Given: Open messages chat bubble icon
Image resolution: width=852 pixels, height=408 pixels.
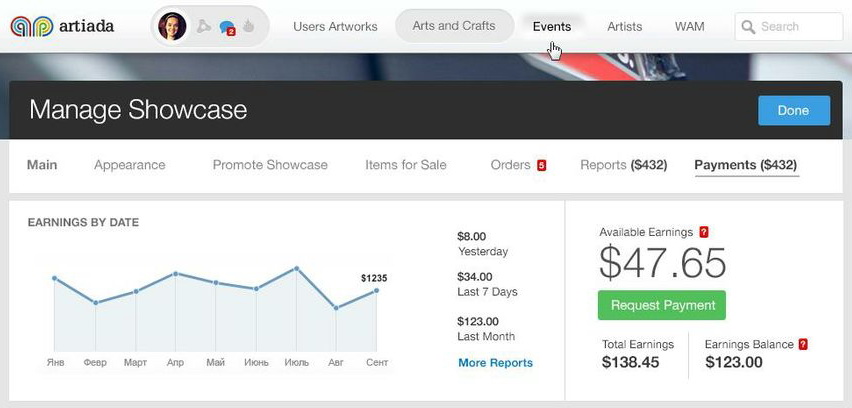Looking at the screenshot, I should pyautogui.click(x=227, y=27).
